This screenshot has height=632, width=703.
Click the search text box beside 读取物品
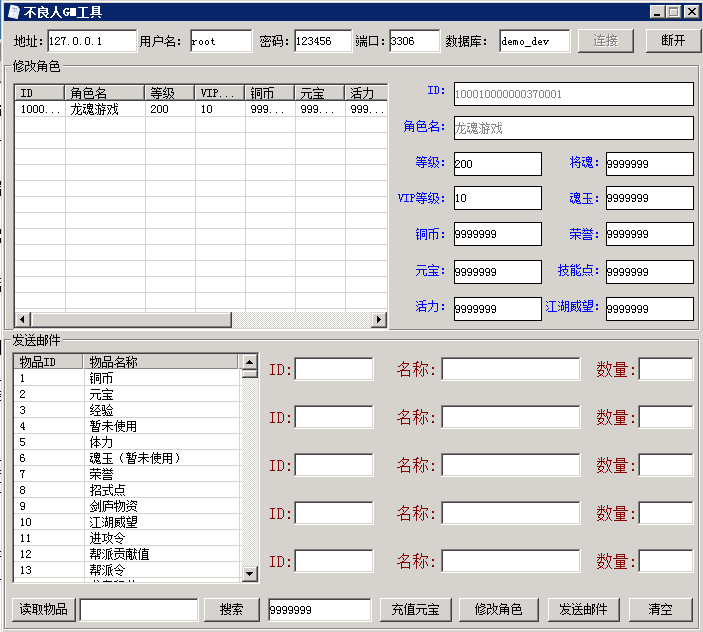[x=138, y=609]
